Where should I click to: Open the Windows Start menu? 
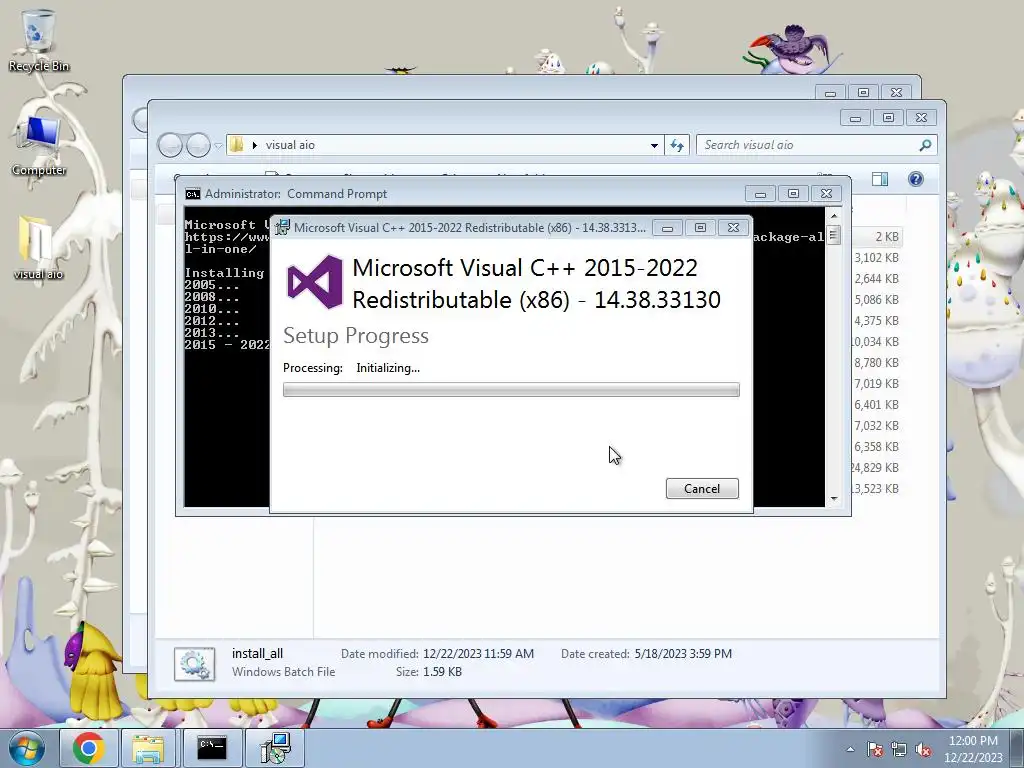(26, 748)
